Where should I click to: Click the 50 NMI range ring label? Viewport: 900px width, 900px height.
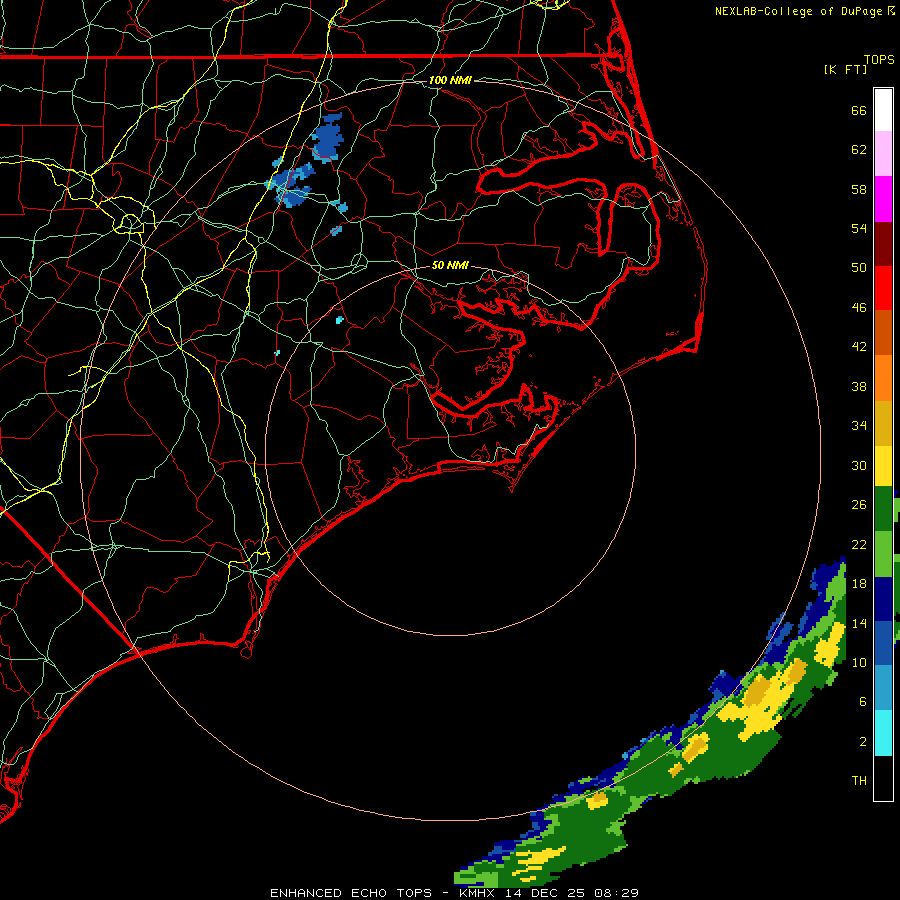[450, 265]
